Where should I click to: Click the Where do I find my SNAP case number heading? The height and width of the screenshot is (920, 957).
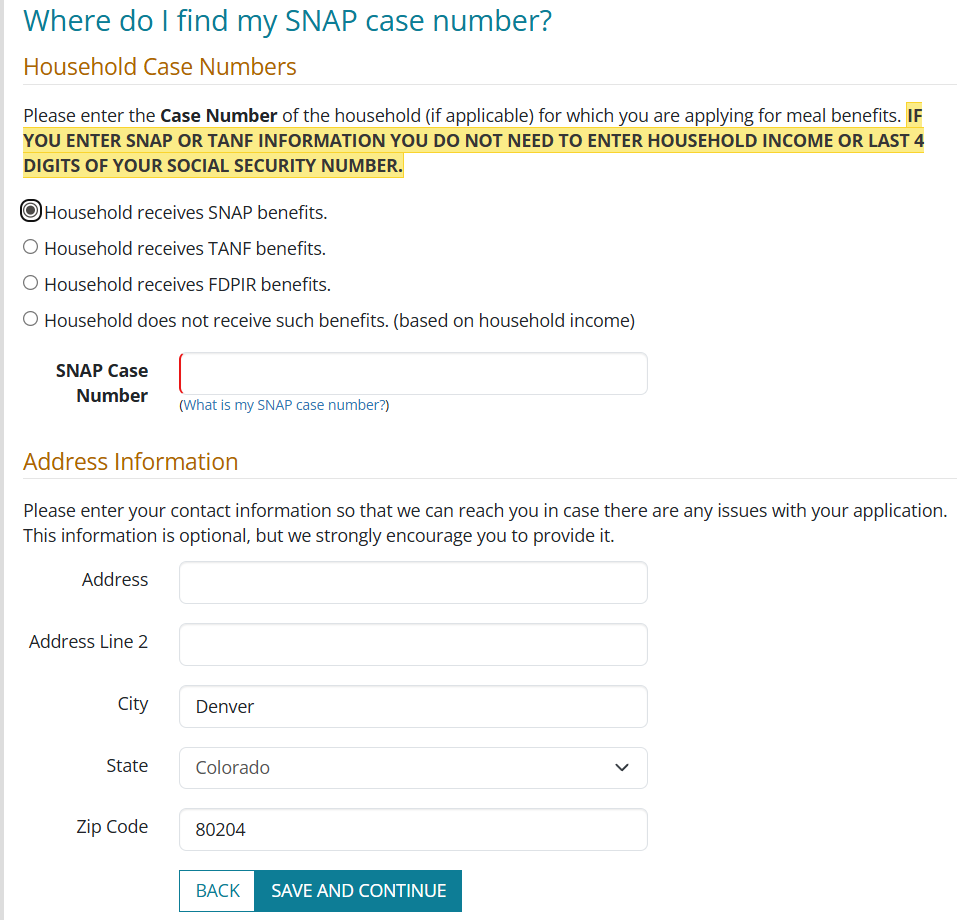tap(287, 21)
